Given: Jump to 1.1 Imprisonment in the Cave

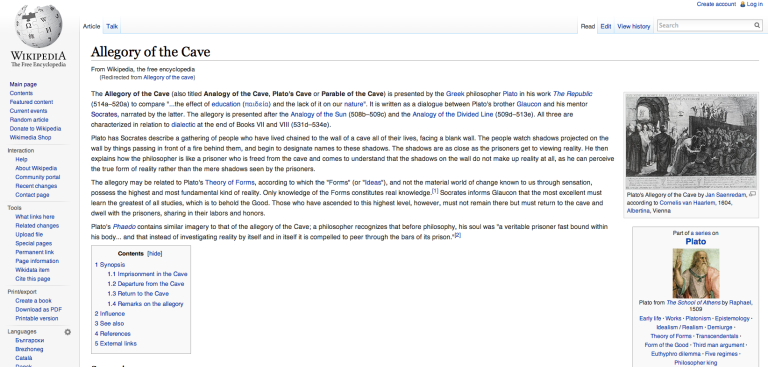Looking at the screenshot, I should pos(147,274).
